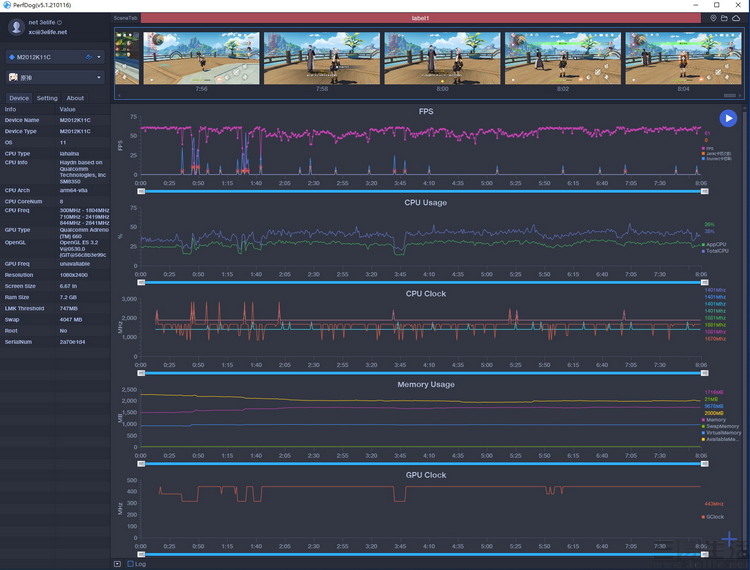Click the CPU Arch value arm64-v8a

coord(74,190)
